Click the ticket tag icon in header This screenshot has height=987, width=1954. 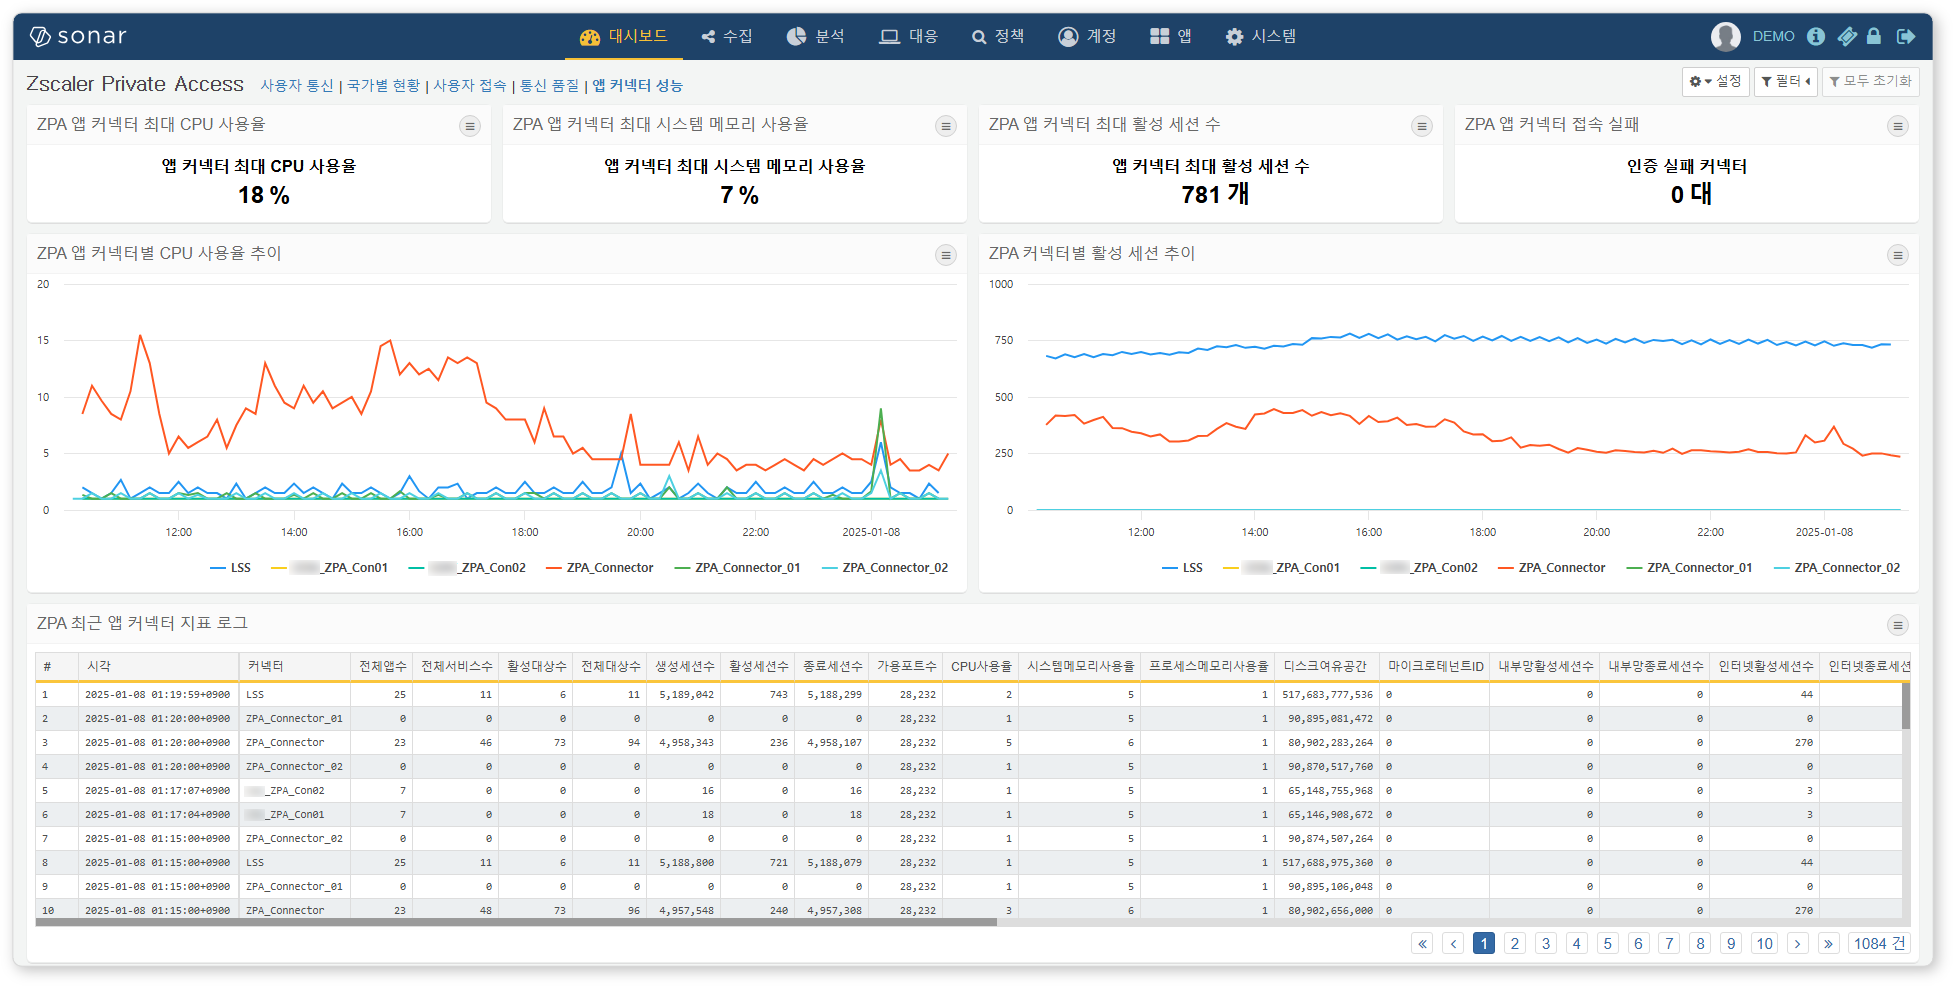pyautogui.click(x=1847, y=36)
